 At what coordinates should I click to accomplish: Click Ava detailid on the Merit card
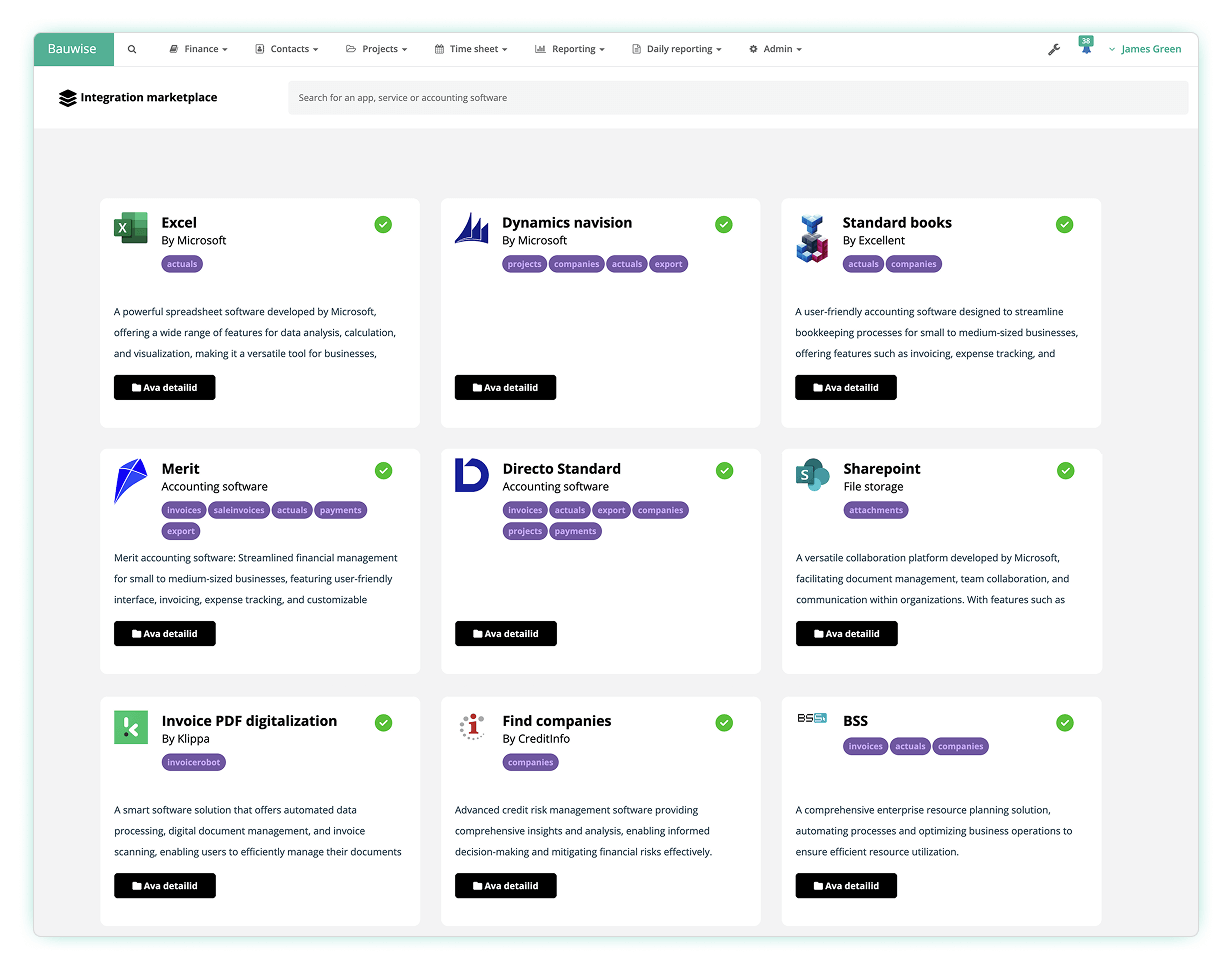pyautogui.click(x=164, y=633)
